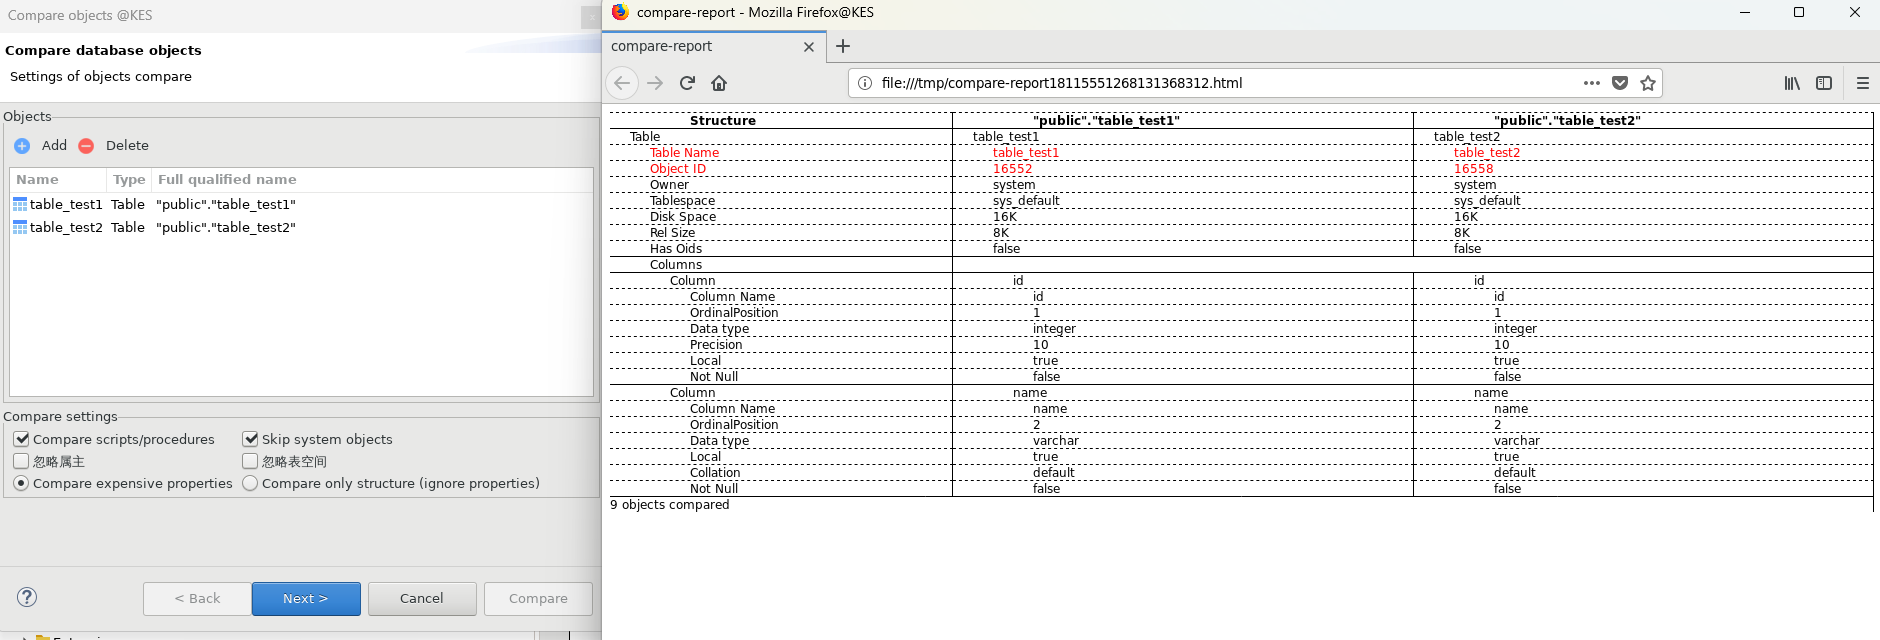Save page to Pocket icon
This screenshot has width=1880, height=640.
point(1620,83)
